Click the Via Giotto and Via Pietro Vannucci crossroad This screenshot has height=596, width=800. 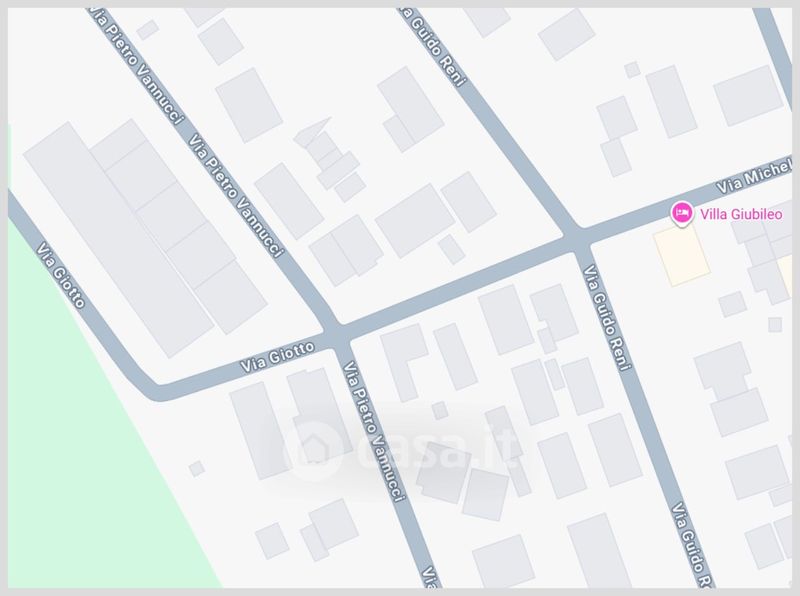337,334
